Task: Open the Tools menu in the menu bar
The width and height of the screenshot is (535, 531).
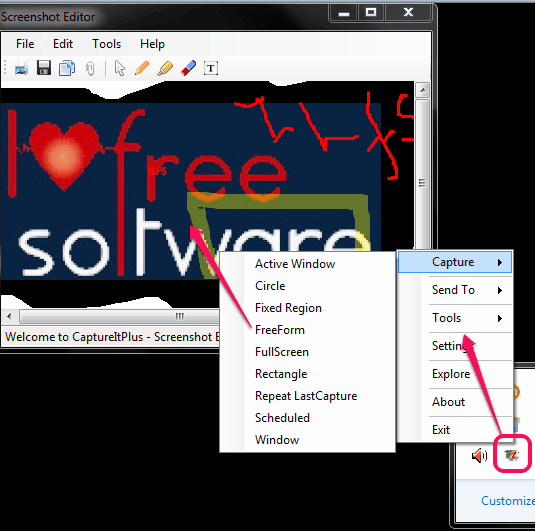Action: coord(106,44)
